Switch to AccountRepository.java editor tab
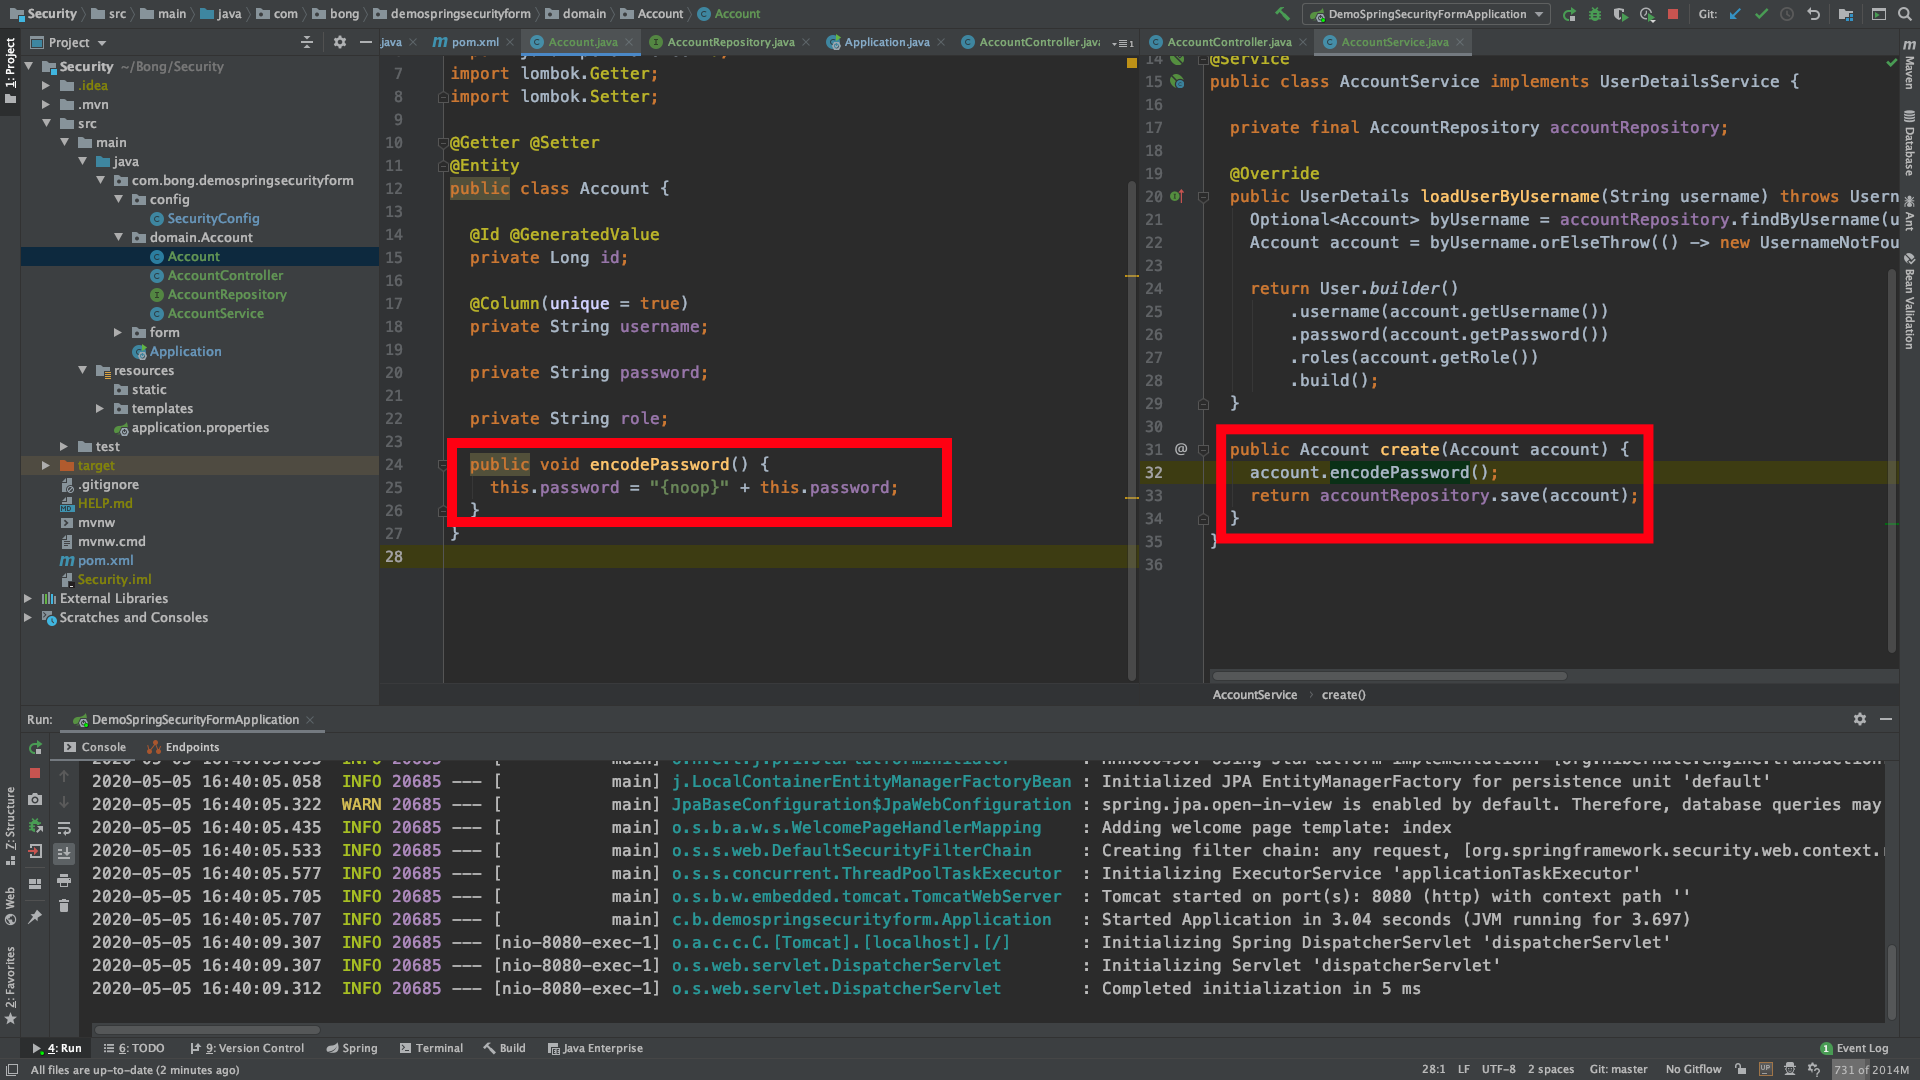This screenshot has width=1920, height=1080. pos(730,42)
